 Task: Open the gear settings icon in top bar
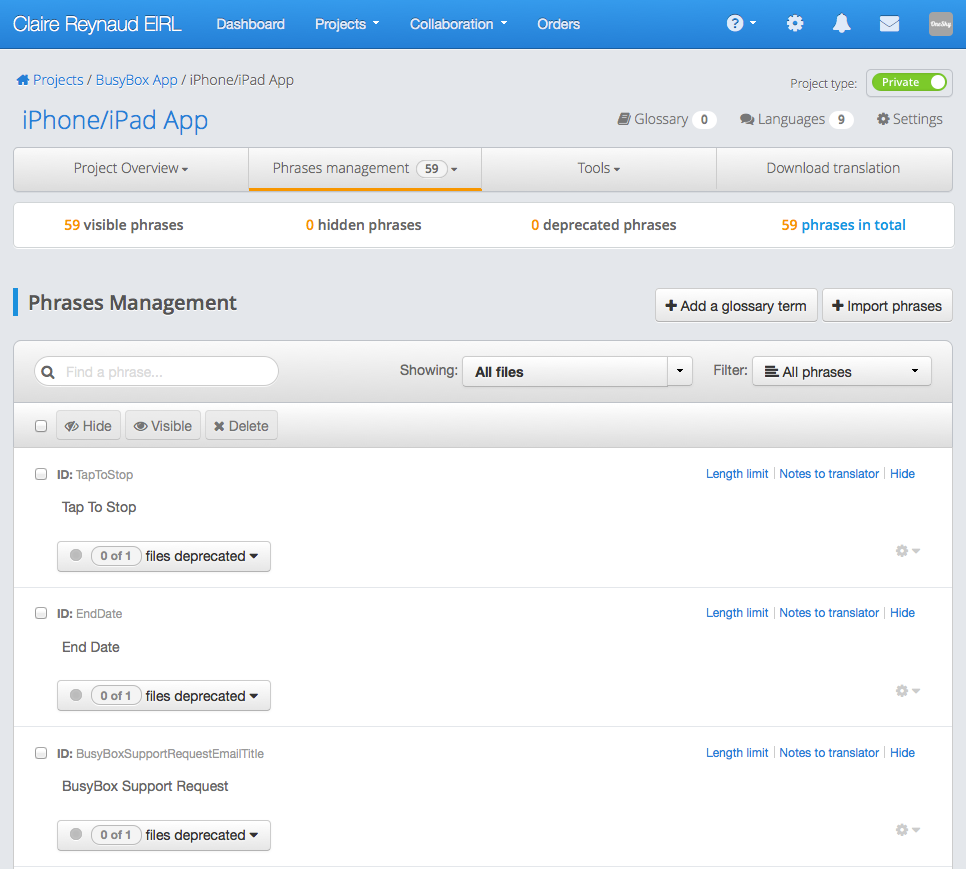coord(795,23)
